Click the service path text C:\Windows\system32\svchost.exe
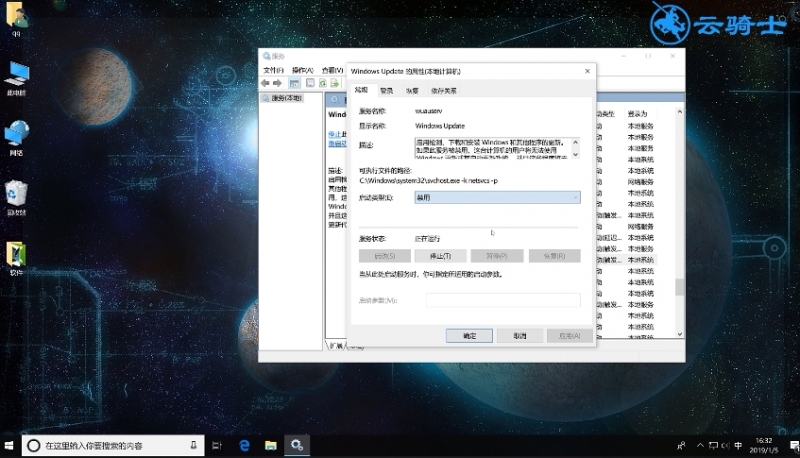 (428, 181)
